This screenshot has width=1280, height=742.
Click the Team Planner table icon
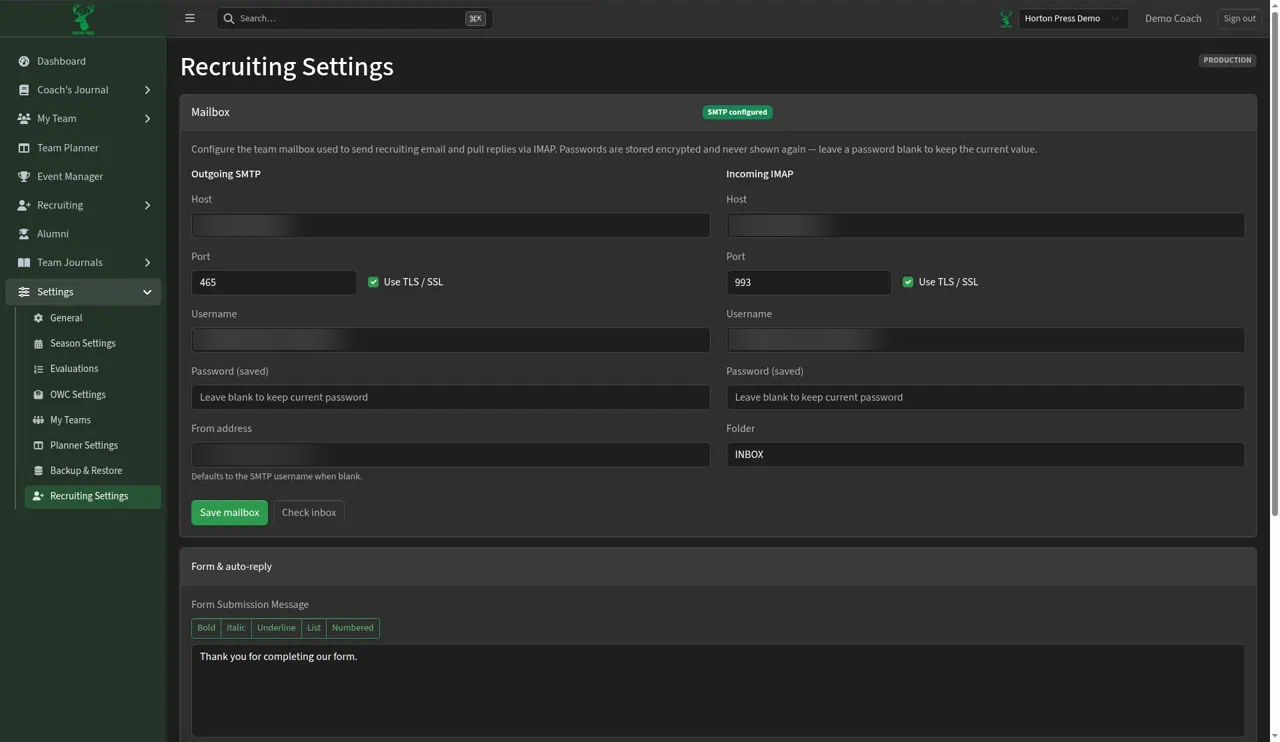click(24, 148)
